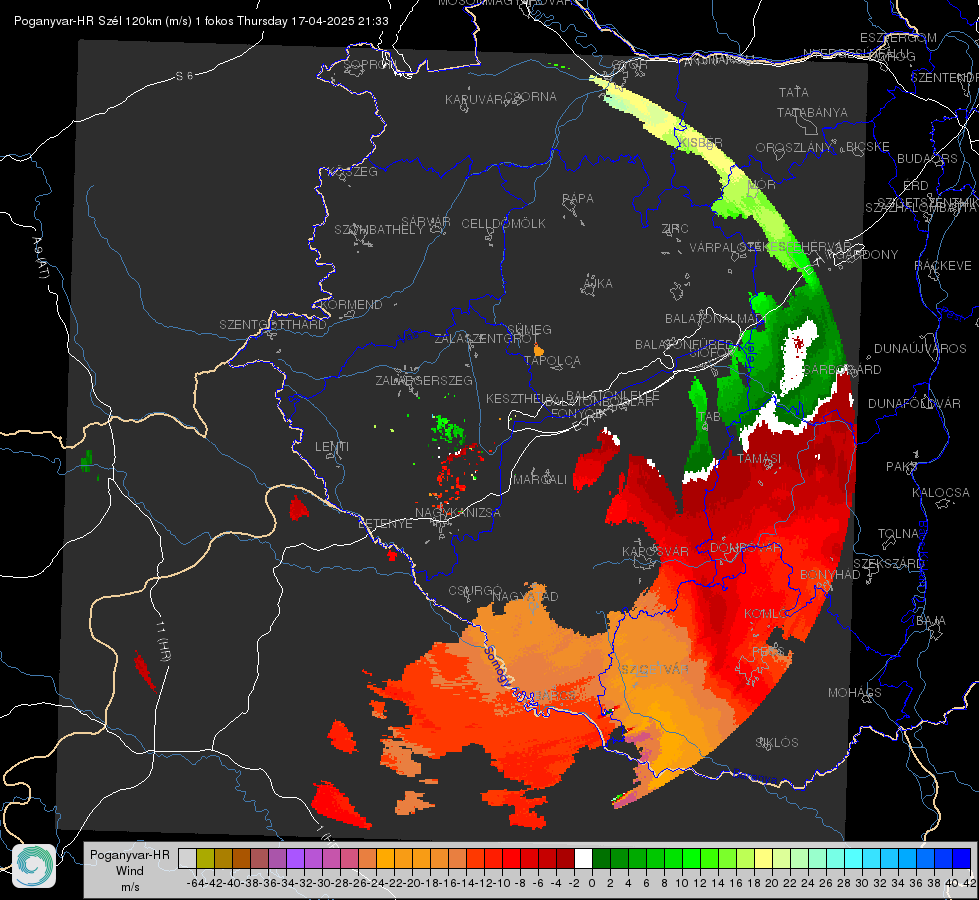
Task: Select the SZEKSZÁRD label
Action: (x=888, y=564)
